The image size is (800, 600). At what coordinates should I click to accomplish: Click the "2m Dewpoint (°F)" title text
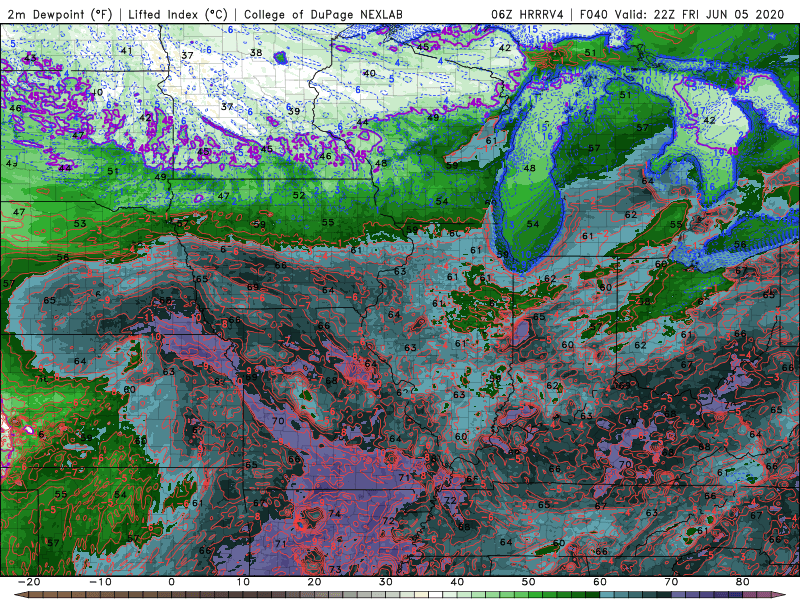coord(59,14)
